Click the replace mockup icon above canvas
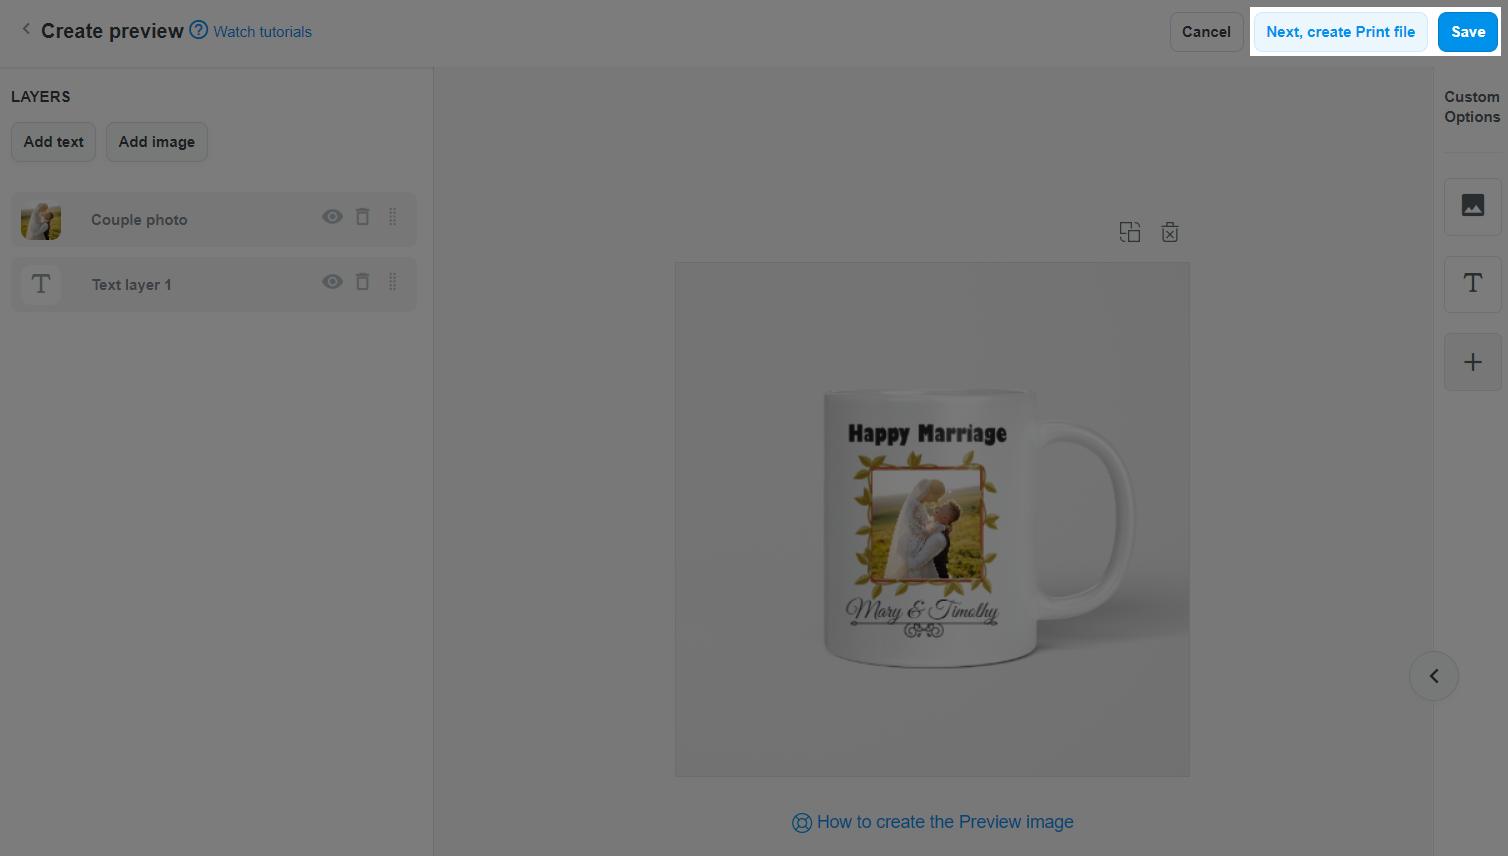The image size is (1508, 856). tap(1129, 232)
